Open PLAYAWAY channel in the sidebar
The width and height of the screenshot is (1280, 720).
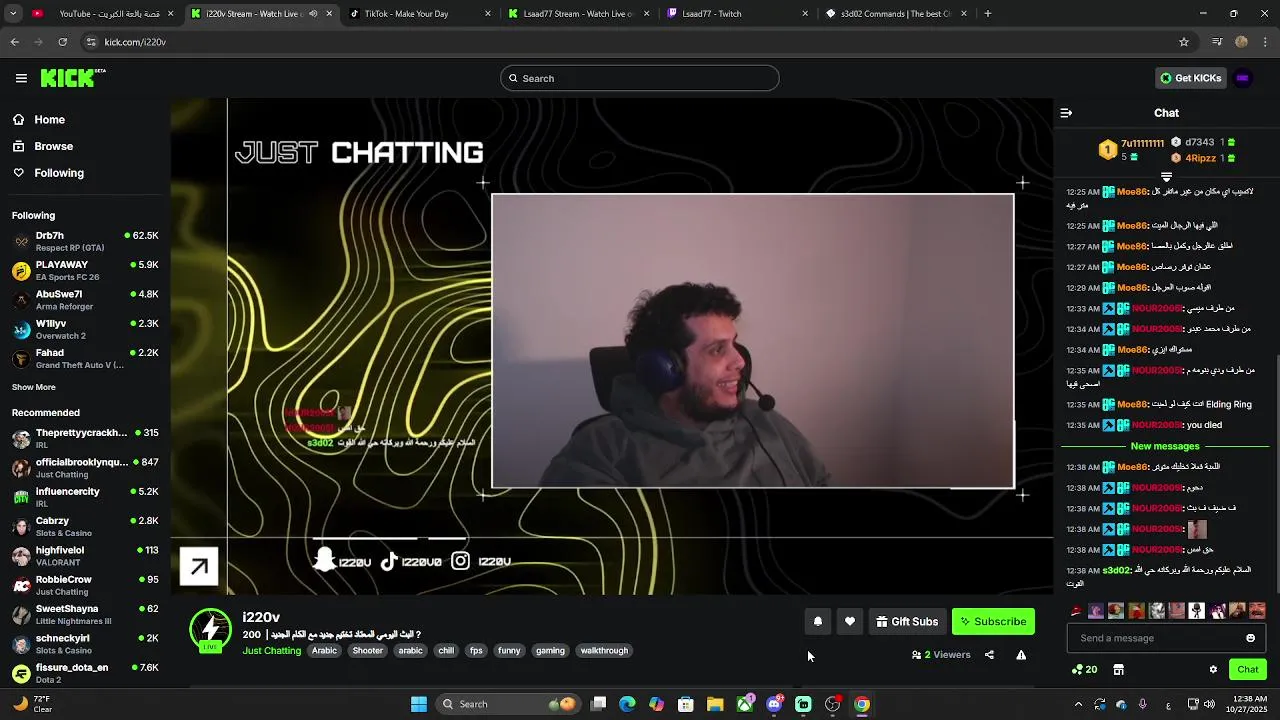click(x=85, y=270)
